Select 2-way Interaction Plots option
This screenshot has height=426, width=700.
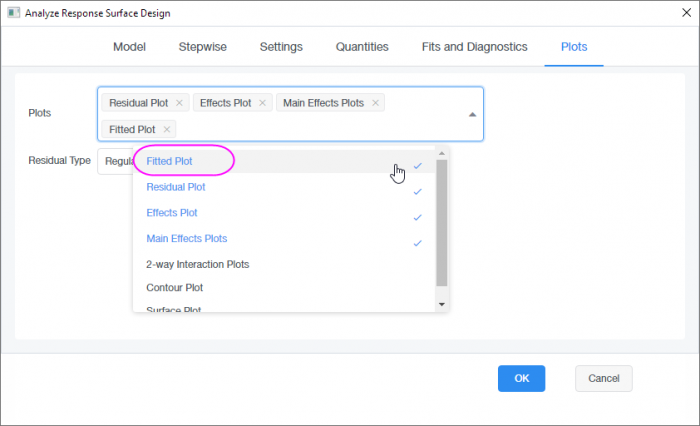click(x=197, y=265)
